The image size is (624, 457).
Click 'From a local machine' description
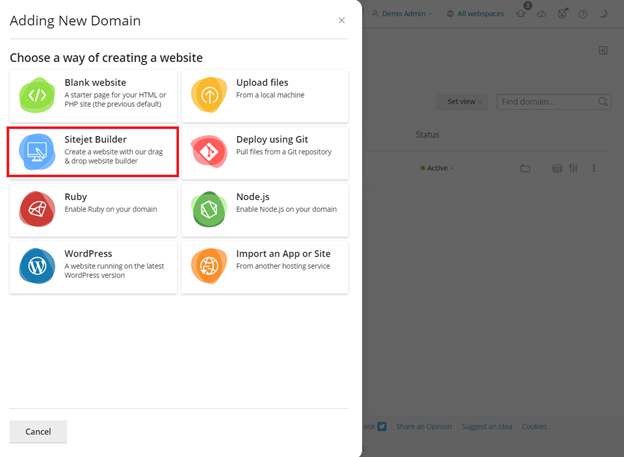(270, 95)
